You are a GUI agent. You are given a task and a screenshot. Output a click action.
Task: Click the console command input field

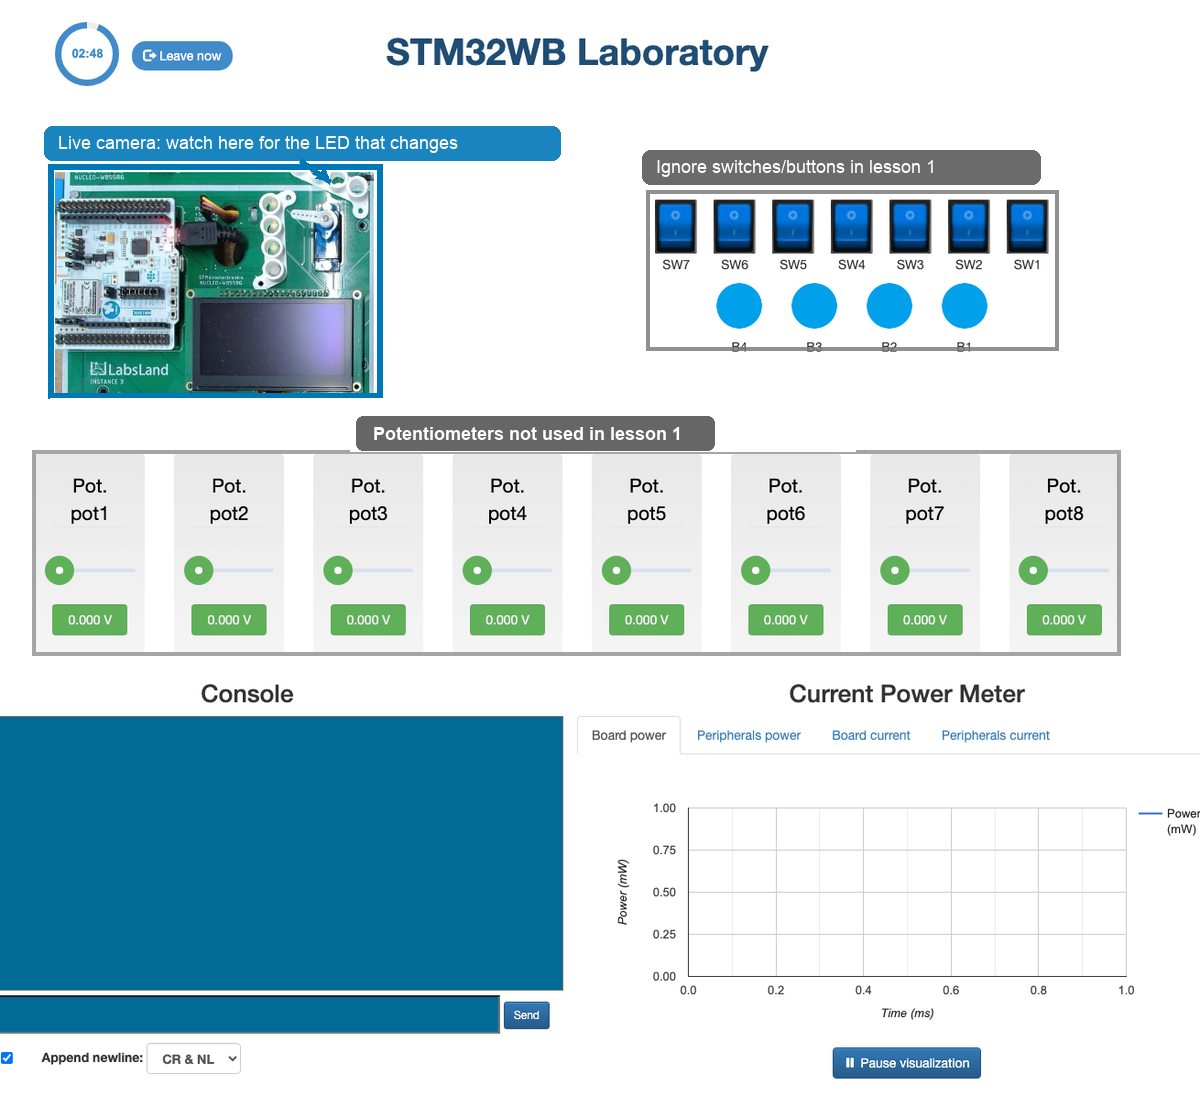tap(249, 1014)
